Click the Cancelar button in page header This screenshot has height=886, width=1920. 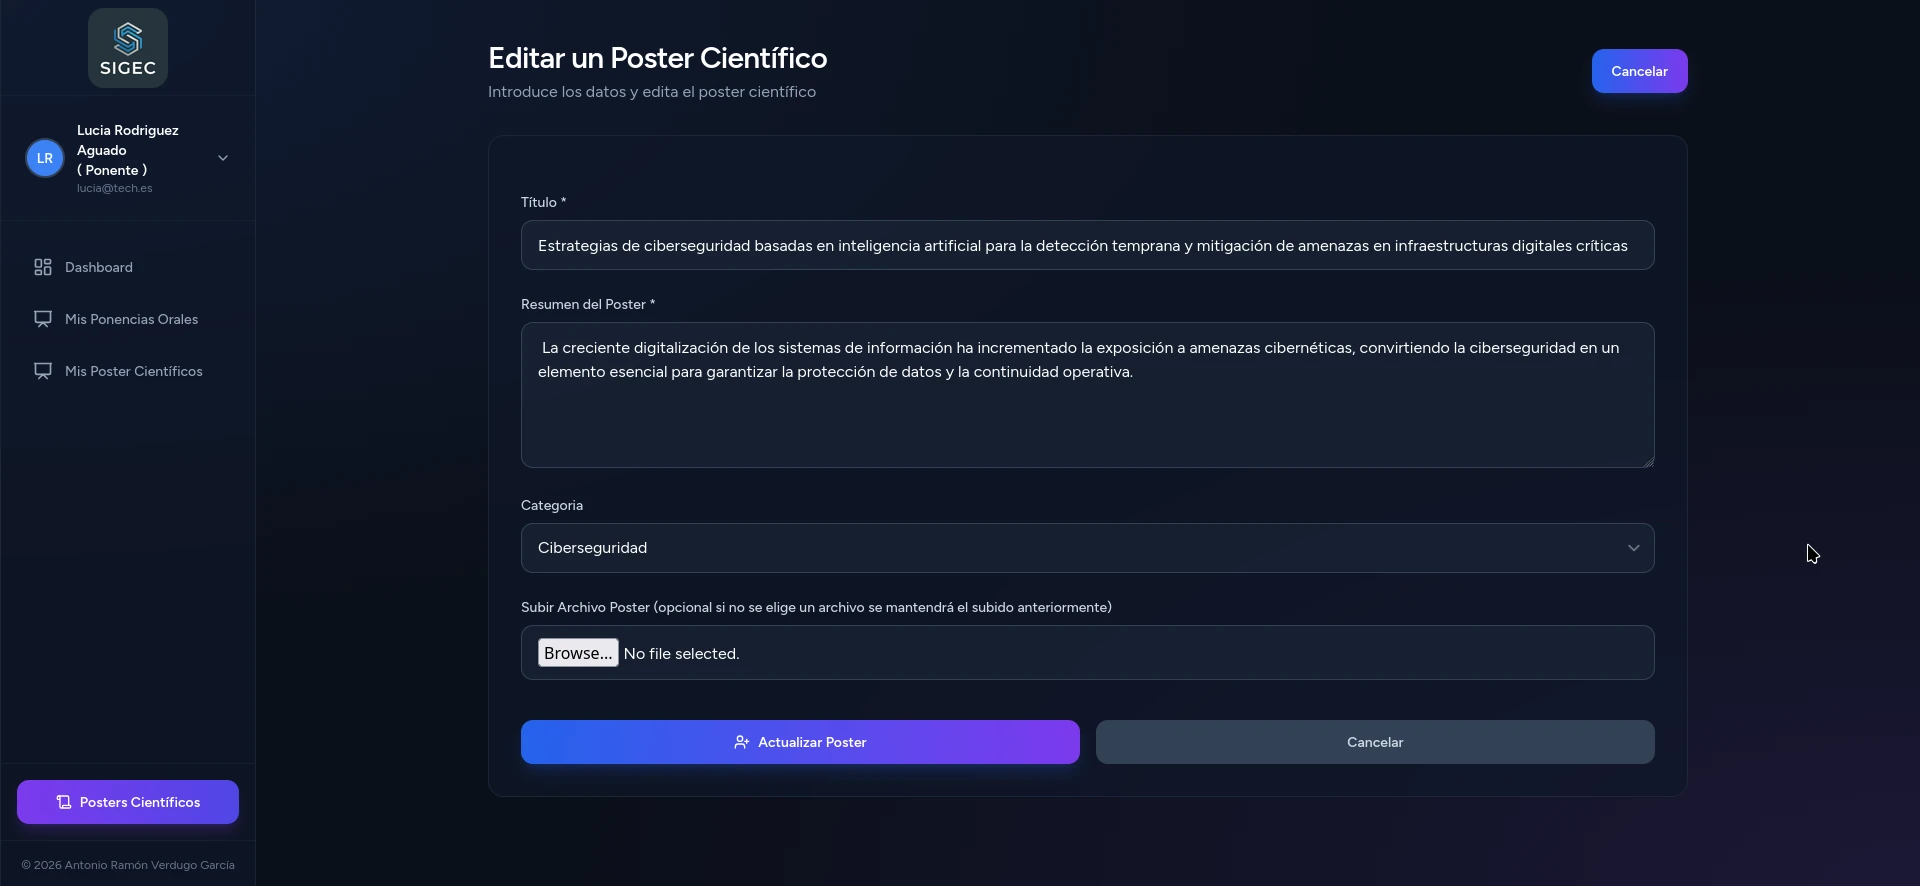coord(1638,71)
